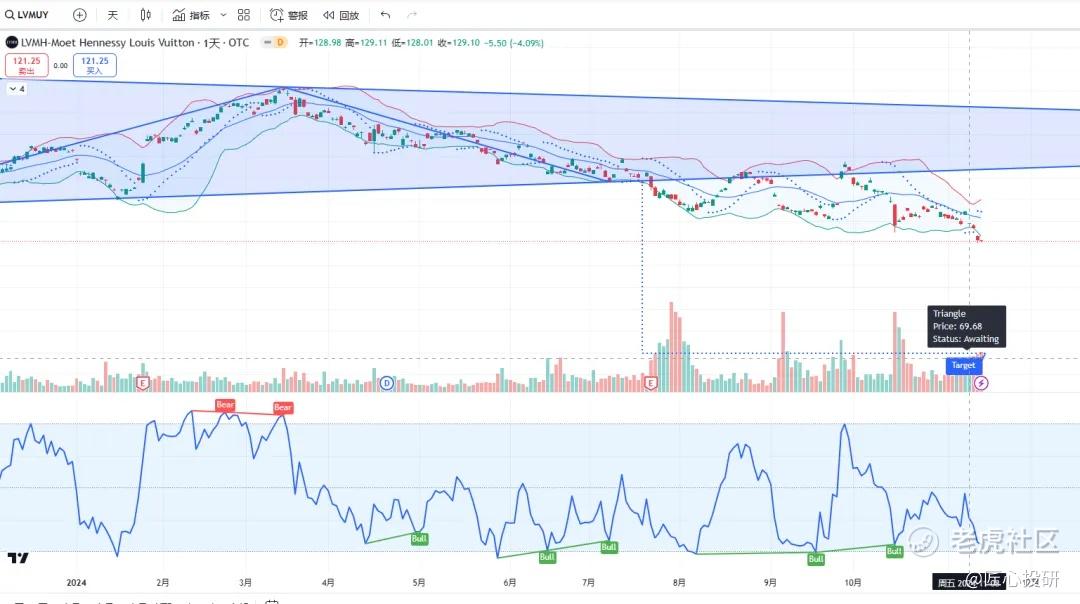1080x604 pixels.
Task: Click the Bull divergence label above 5月
Action: pyautogui.click(x=419, y=539)
